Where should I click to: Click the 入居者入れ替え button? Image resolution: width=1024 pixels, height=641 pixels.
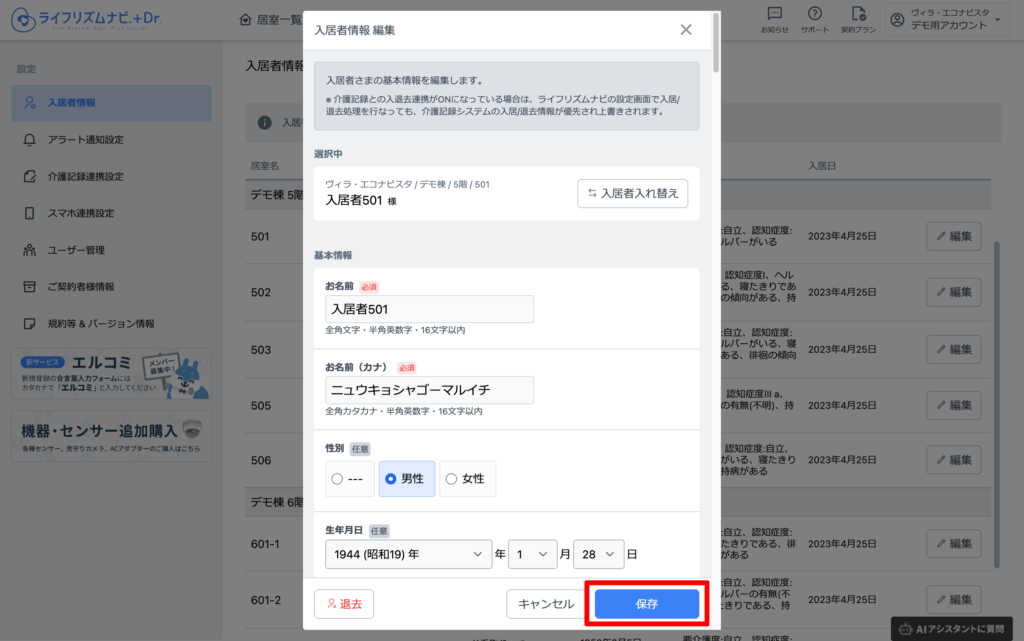pos(632,194)
